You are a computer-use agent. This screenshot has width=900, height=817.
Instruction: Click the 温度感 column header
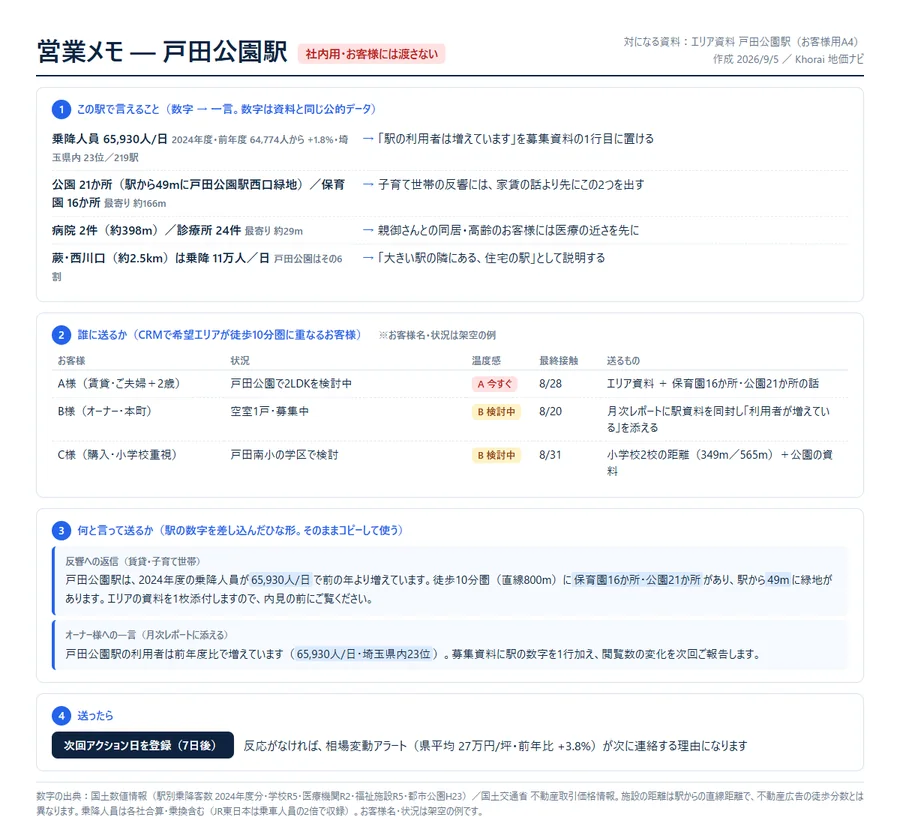click(x=486, y=361)
